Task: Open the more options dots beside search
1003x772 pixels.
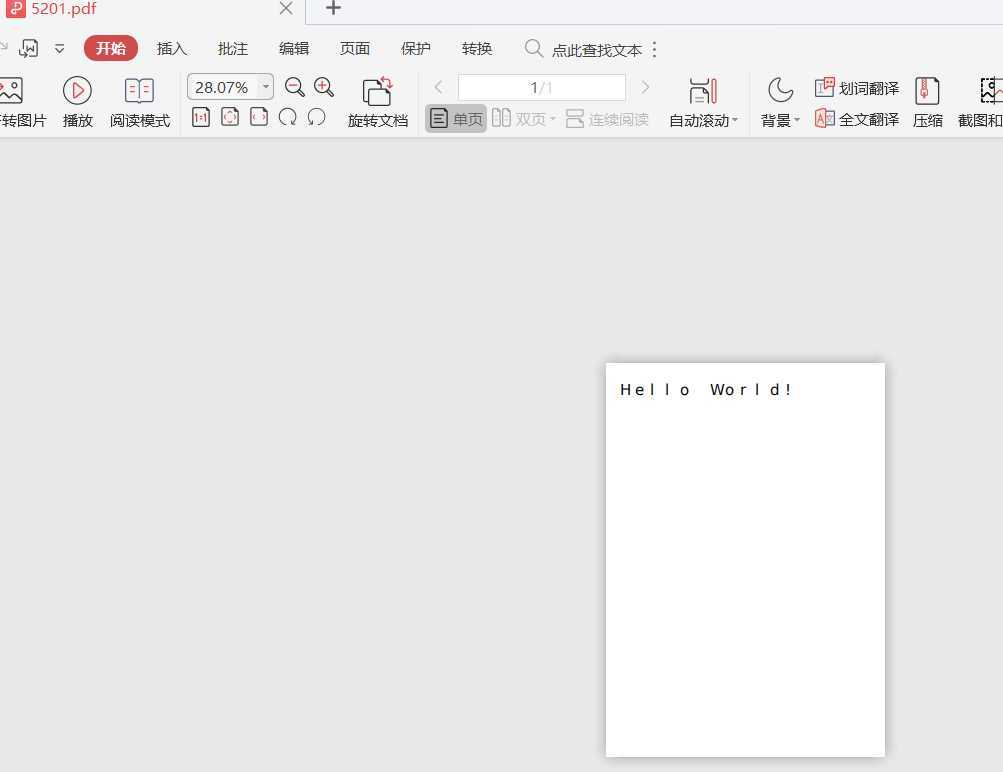Action: (654, 49)
